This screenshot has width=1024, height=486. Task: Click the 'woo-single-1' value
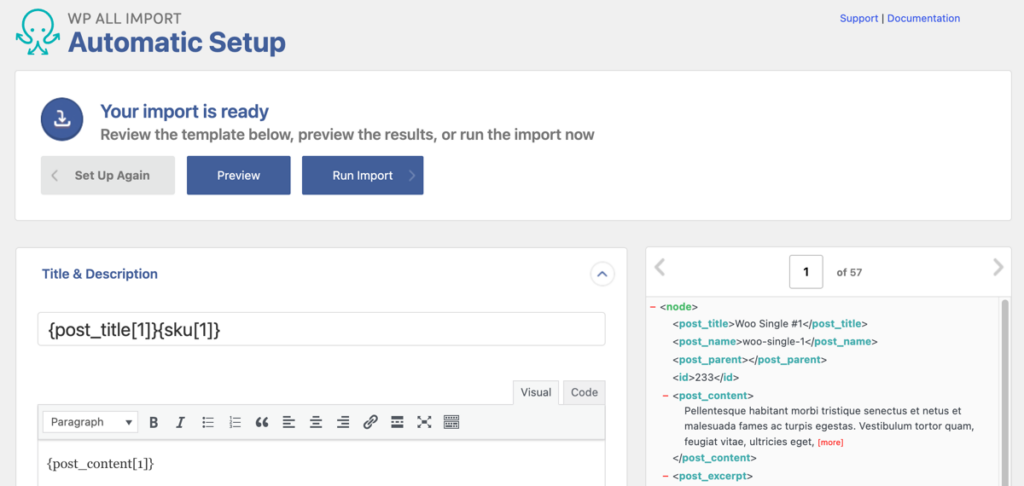(x=771, y=342)
